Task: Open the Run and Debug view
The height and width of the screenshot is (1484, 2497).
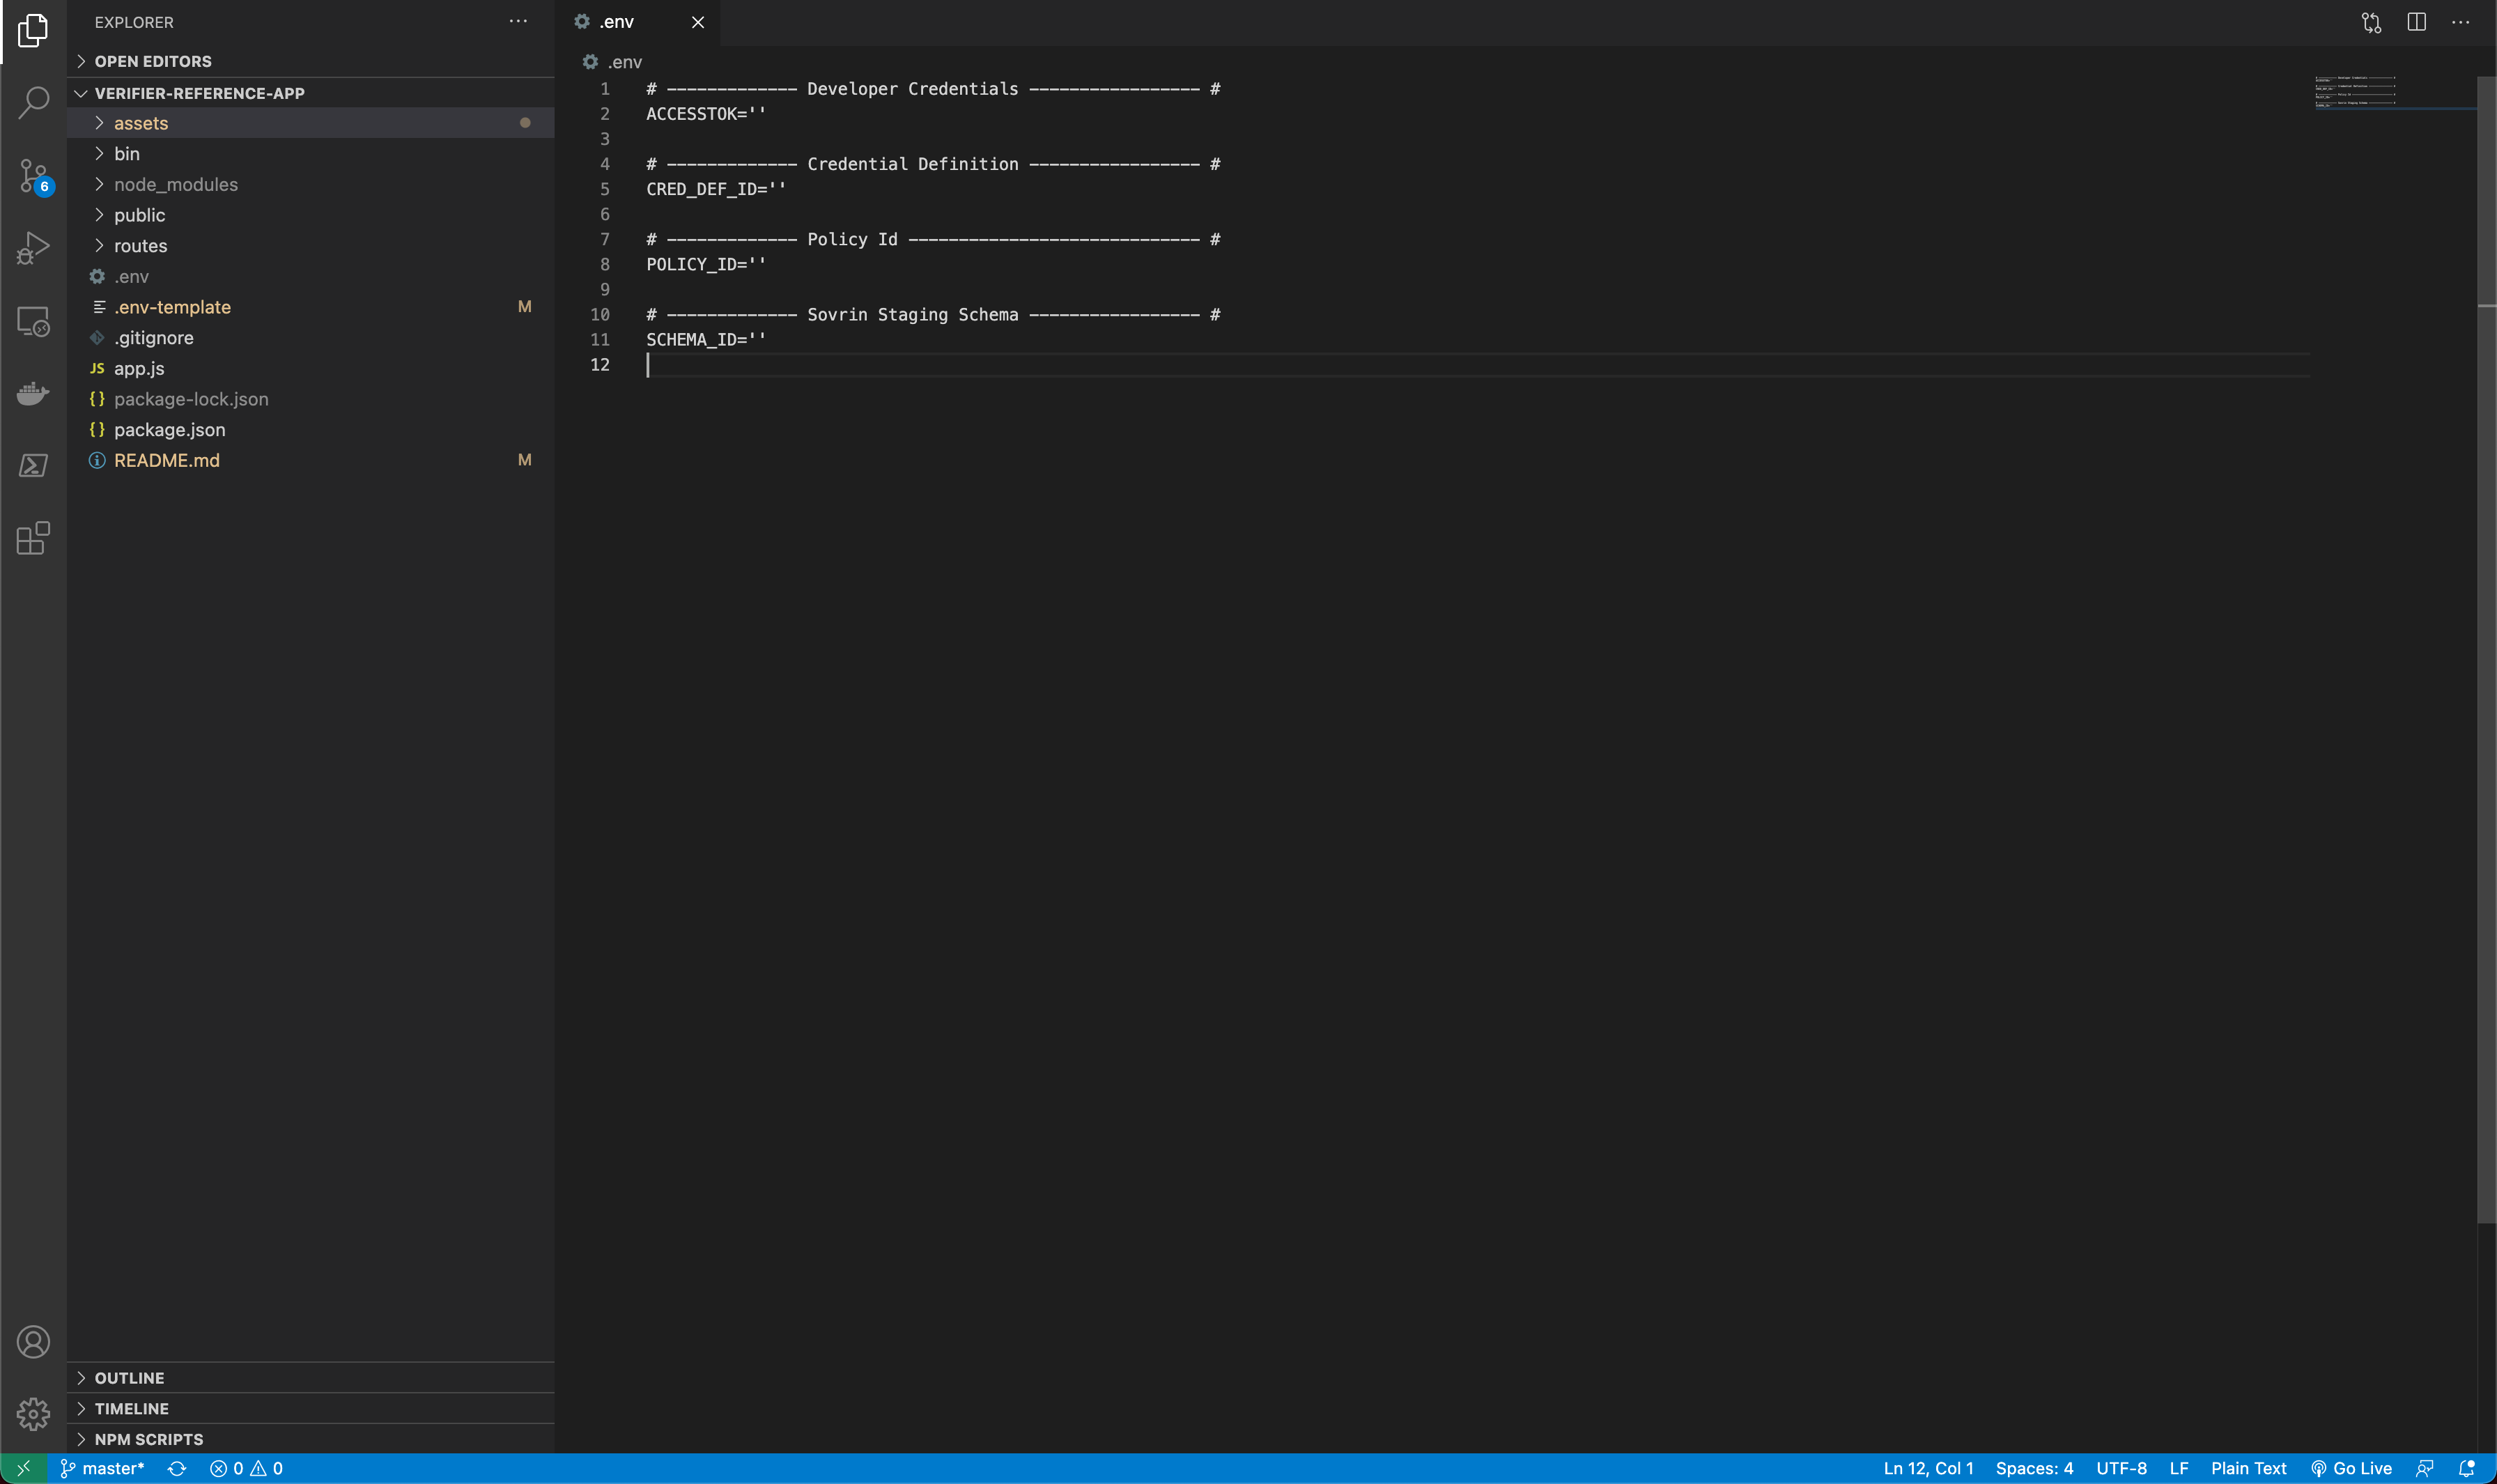Action: pos(33,248)
